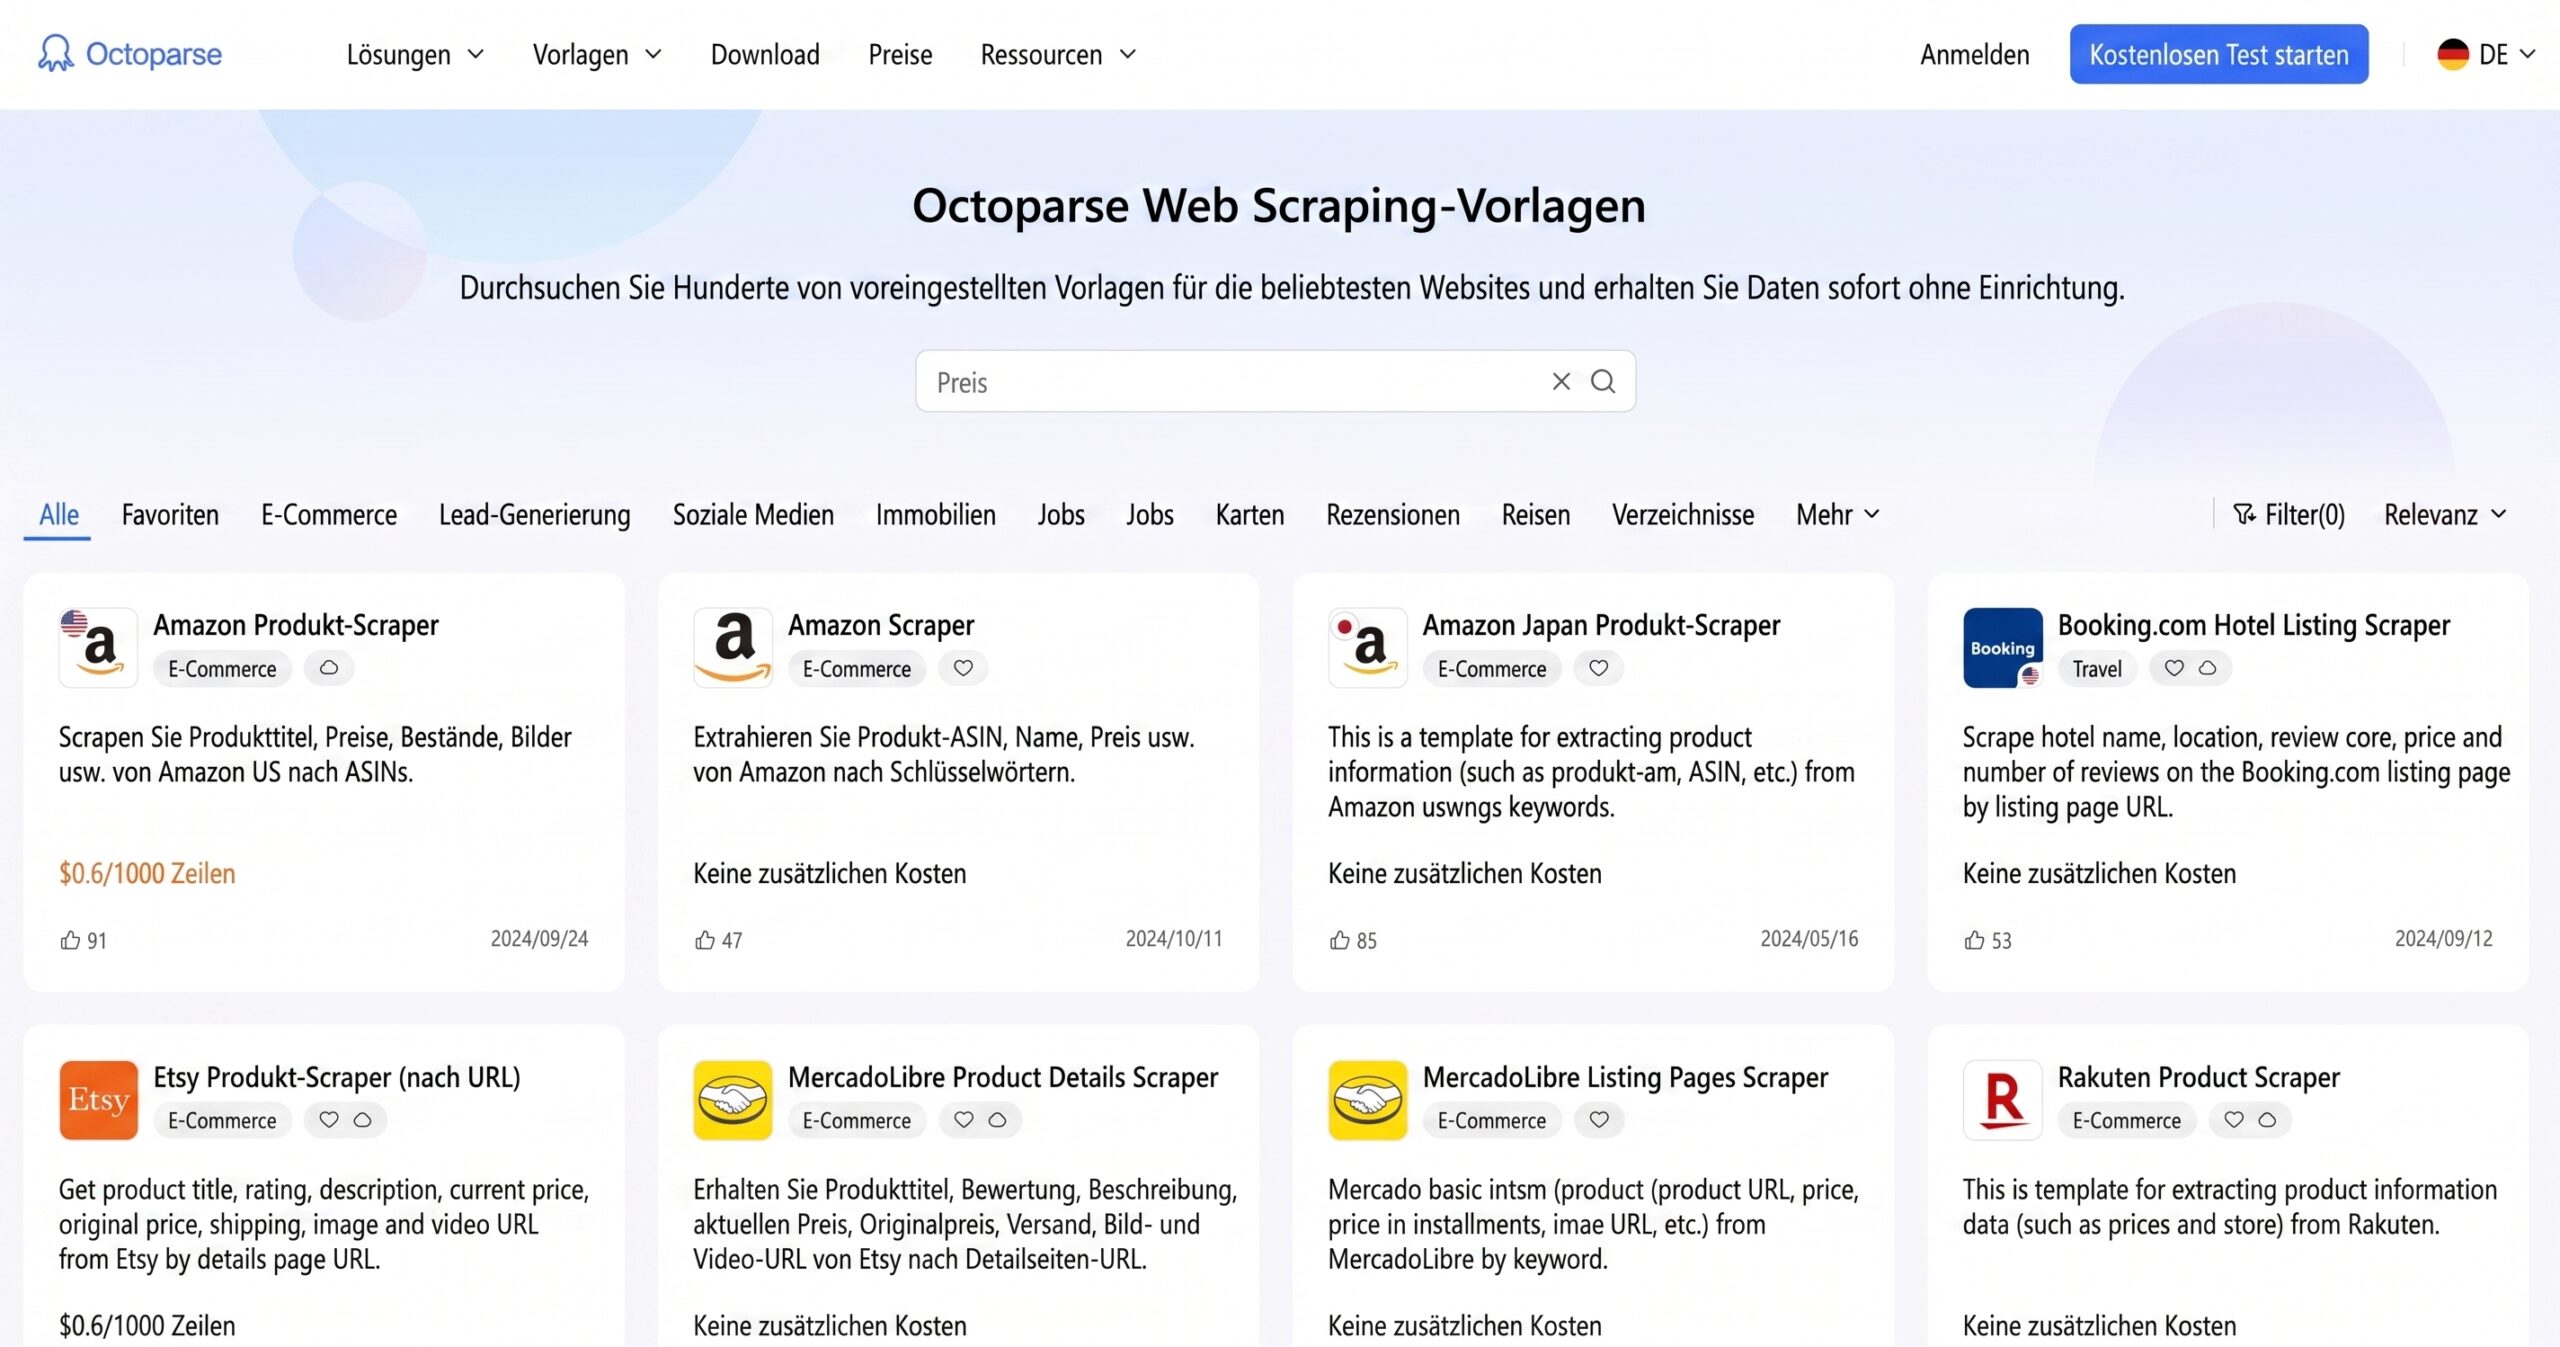Click the Booking logo thumbnail

pos(2002,647)
